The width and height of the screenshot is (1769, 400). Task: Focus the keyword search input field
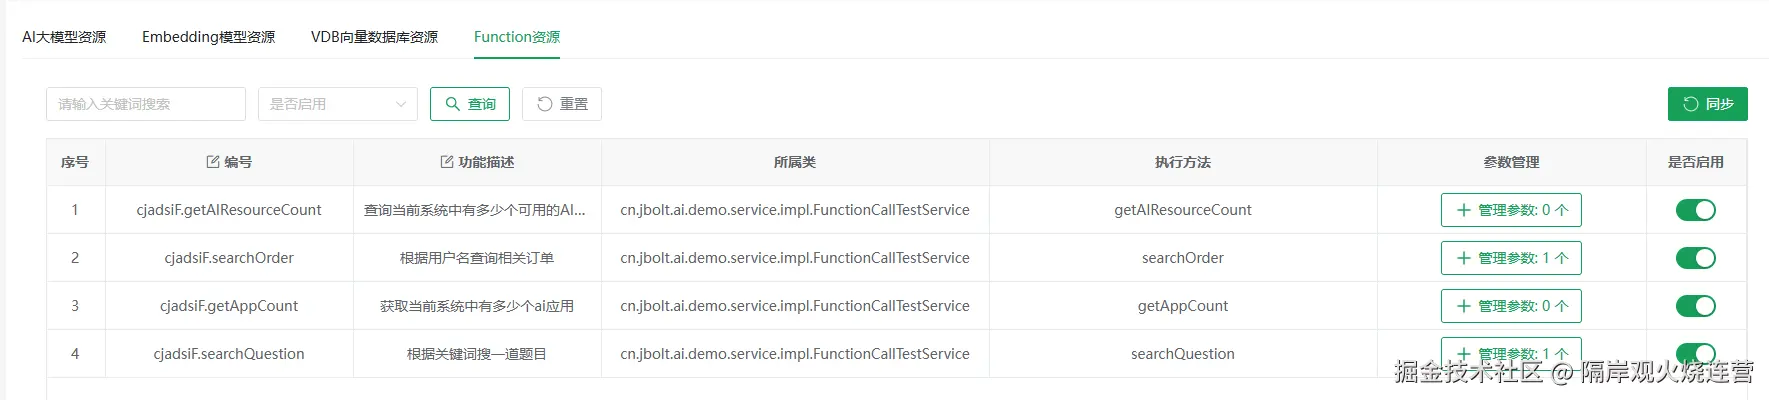(x=145, y=104)
